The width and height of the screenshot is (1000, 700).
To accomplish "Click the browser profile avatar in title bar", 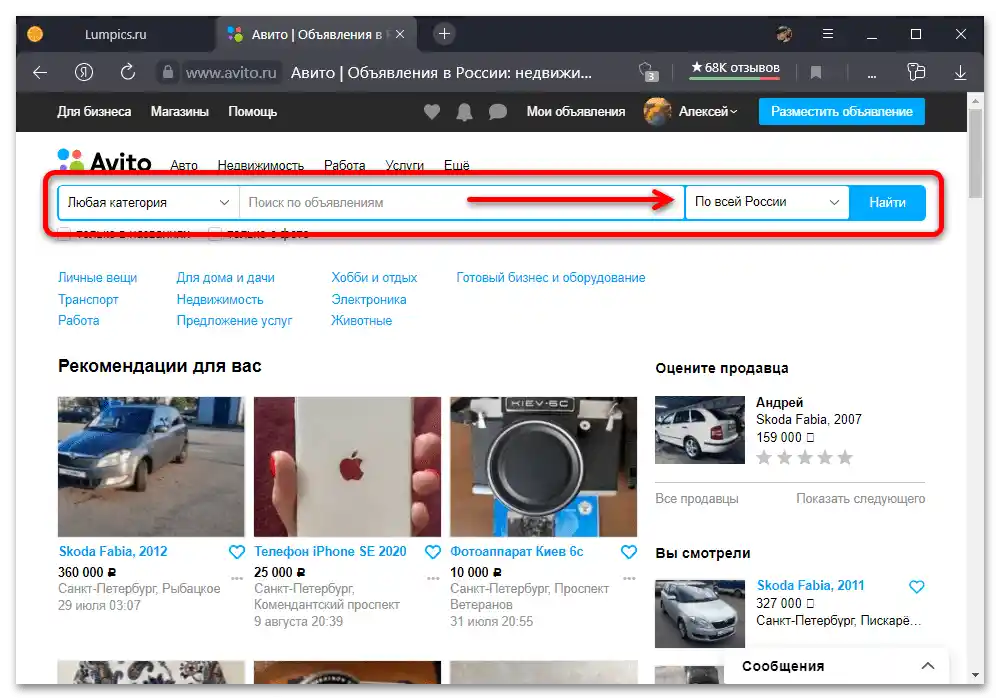I will tap(784, 34).
